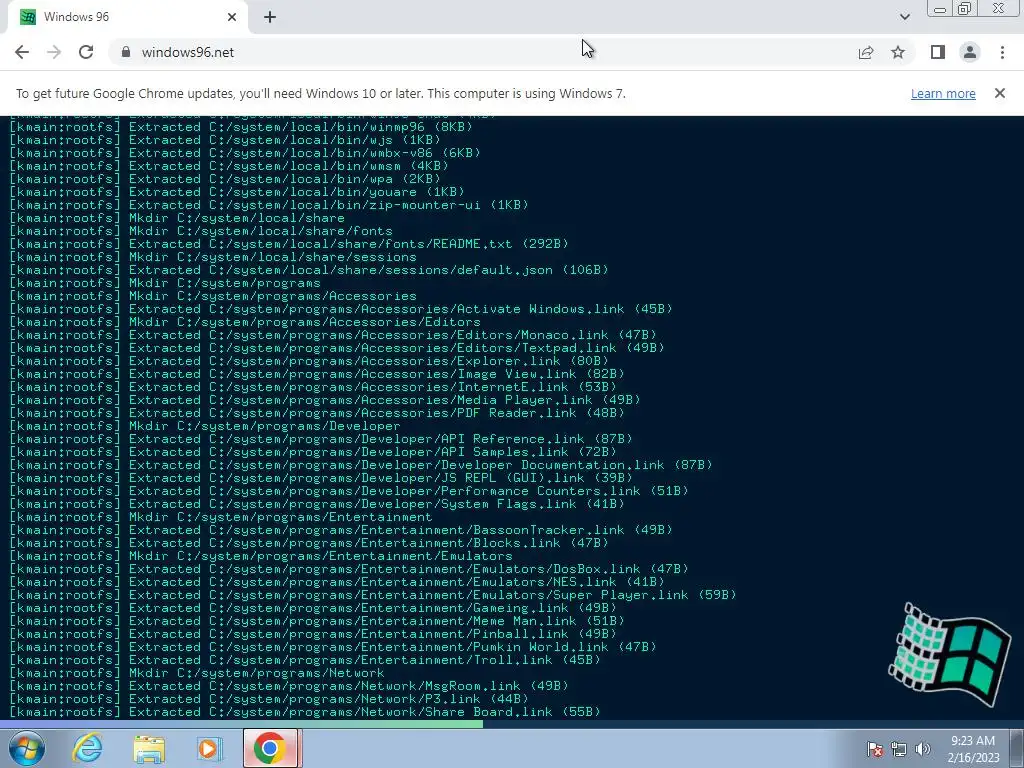This screenshot has height=768, width=1024.
Task: Open a new tab with plus button
Action: pyautogui.click(x=270, y=17)
